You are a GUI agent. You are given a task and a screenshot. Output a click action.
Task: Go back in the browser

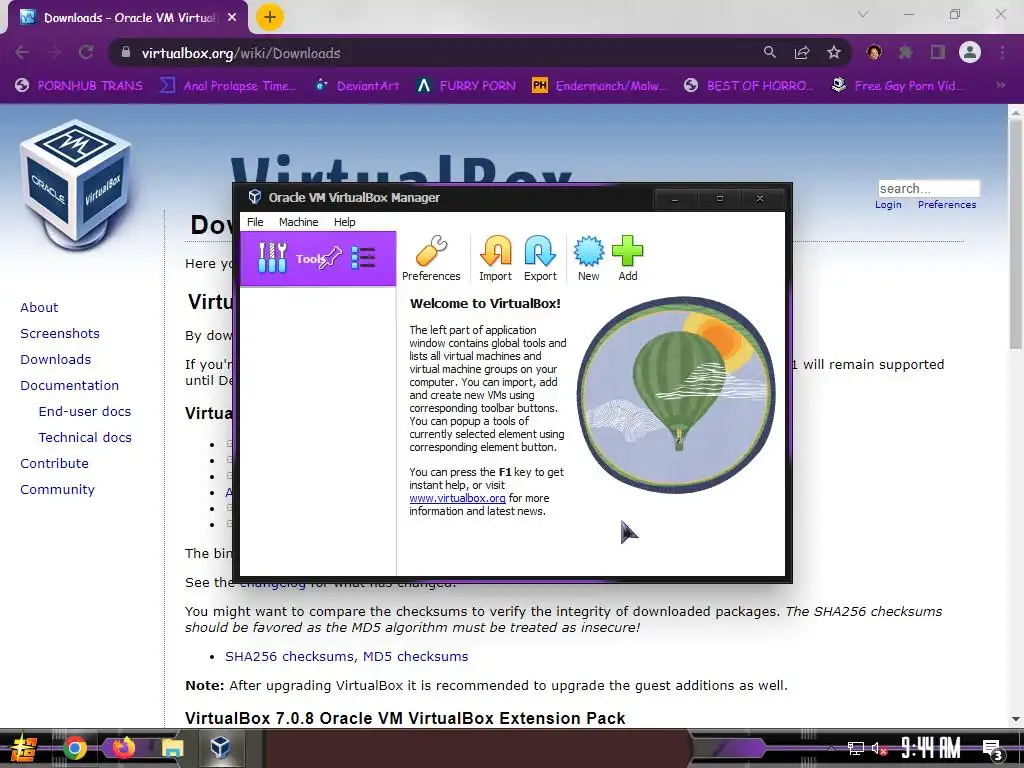point(22,53)
